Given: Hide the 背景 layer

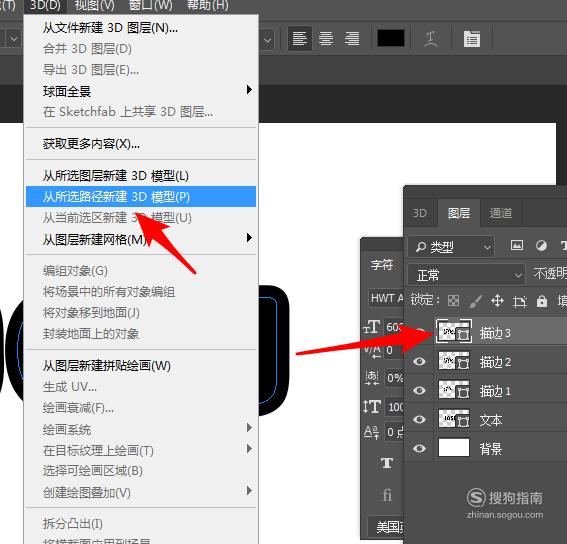Looking at the screenshot, I should tap(419, 449).
